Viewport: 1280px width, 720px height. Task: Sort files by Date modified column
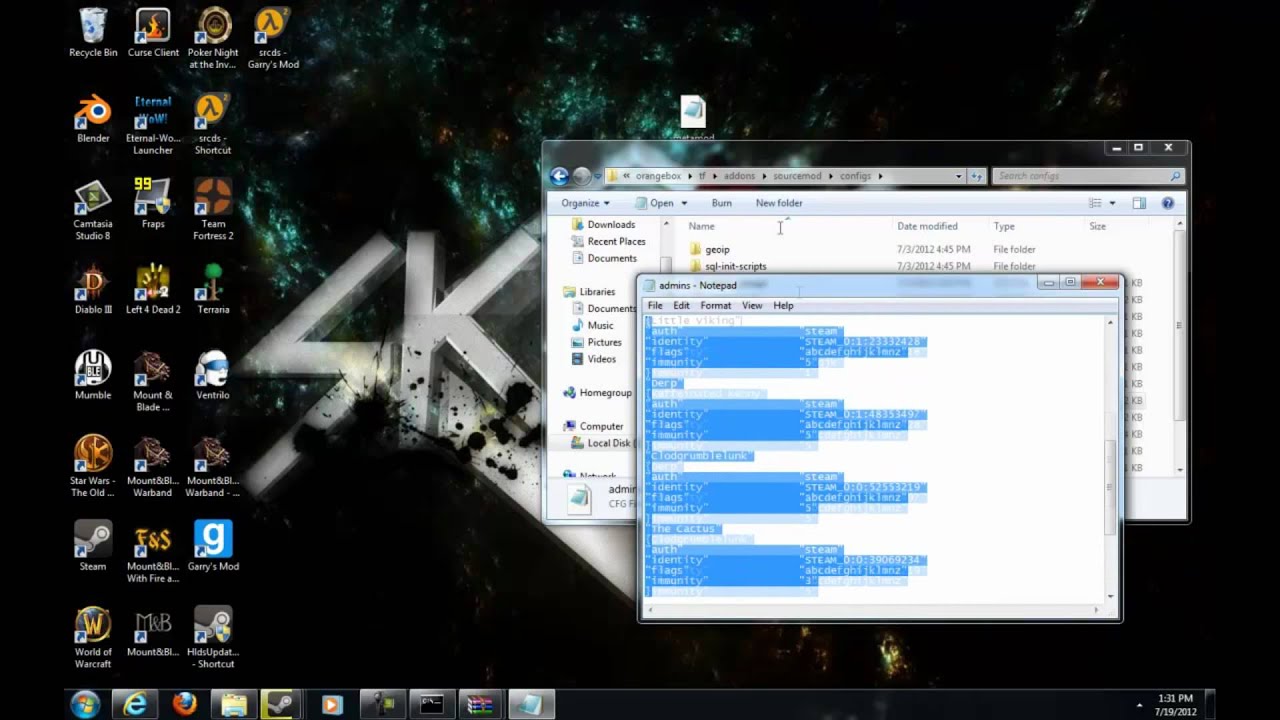pos(927,226)
